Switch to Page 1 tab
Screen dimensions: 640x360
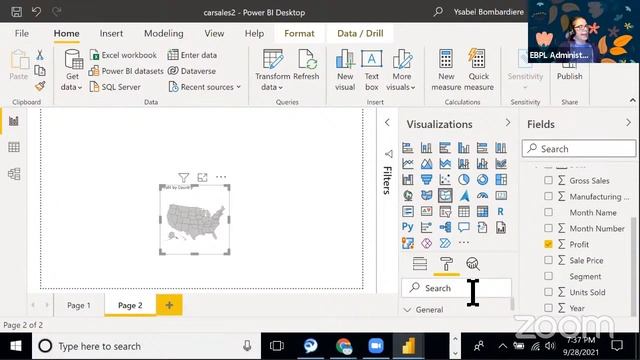(x=79, y=305)
